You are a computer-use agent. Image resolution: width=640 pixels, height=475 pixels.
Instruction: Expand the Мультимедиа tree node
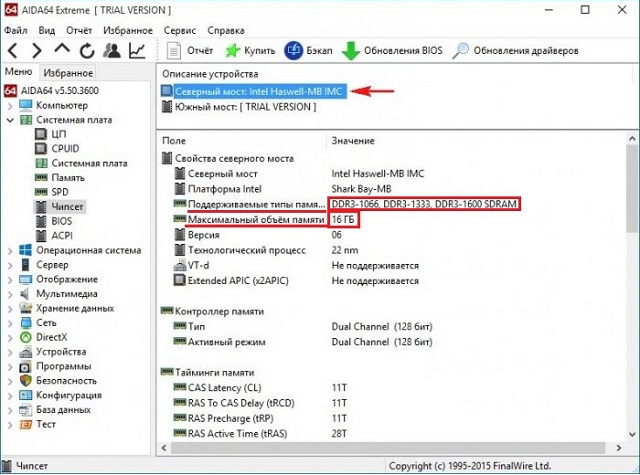pos(10,294)
